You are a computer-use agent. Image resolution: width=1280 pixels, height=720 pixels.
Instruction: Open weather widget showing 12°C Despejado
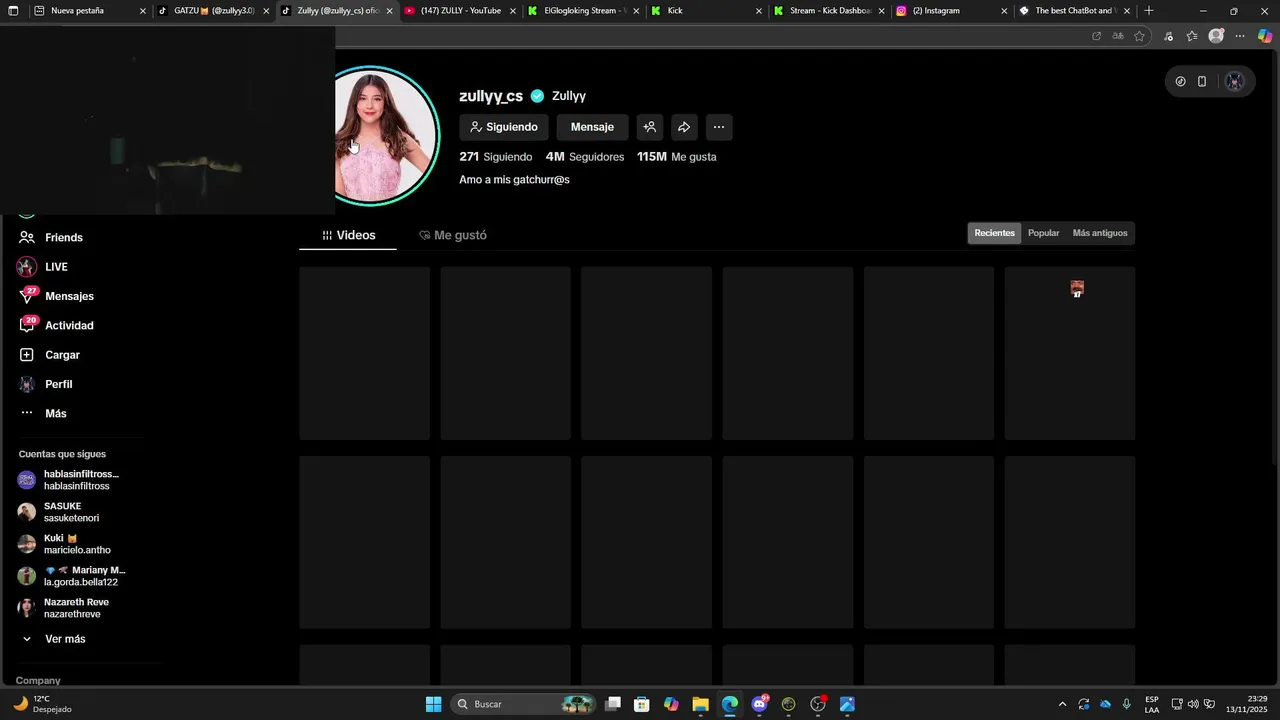point(42,704)
